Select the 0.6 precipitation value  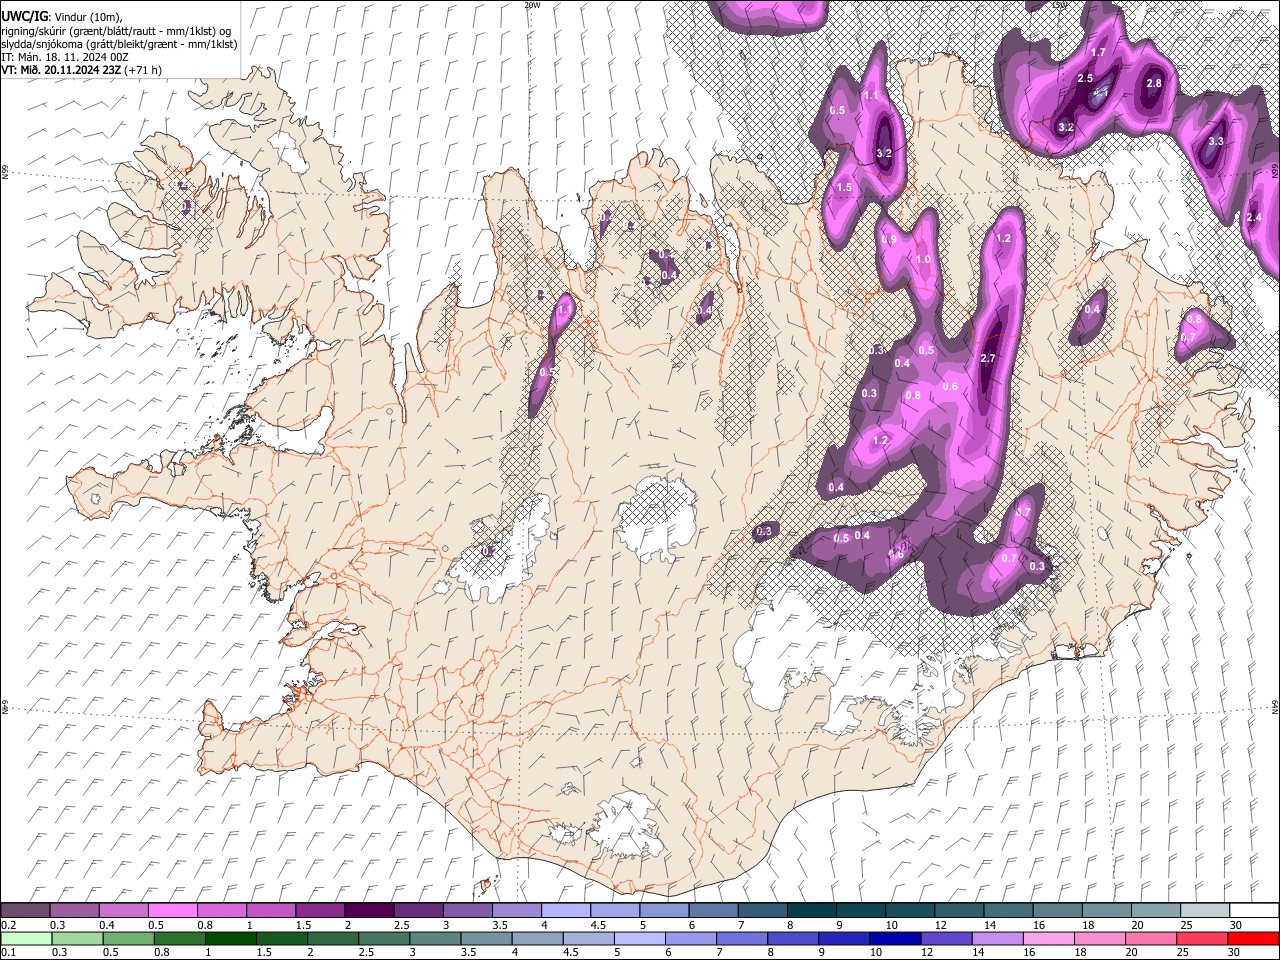coord(950,387)
